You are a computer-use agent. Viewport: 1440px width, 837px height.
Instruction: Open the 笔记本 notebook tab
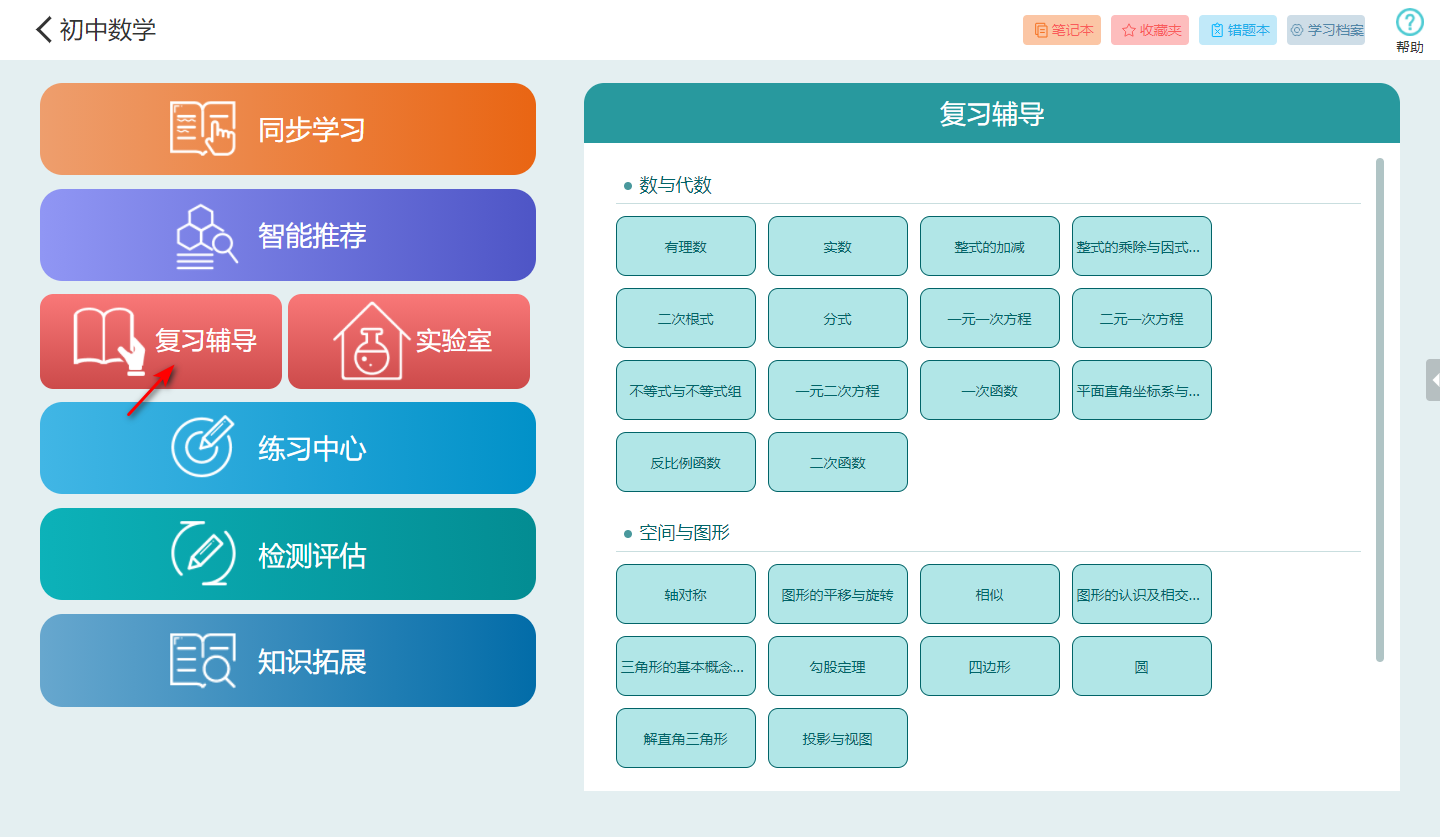[x=1062, y=30]
